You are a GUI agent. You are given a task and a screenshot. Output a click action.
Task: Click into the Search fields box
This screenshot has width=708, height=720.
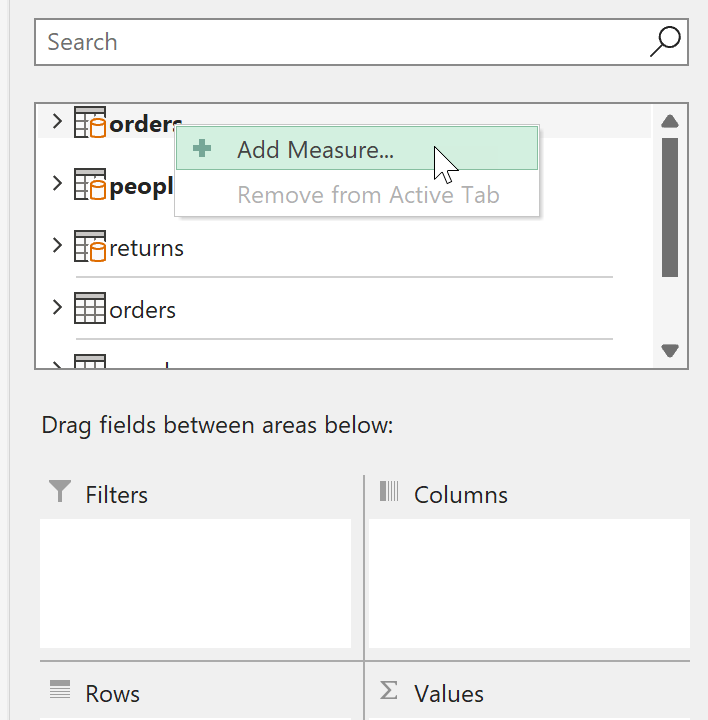[x=340, y=42]
